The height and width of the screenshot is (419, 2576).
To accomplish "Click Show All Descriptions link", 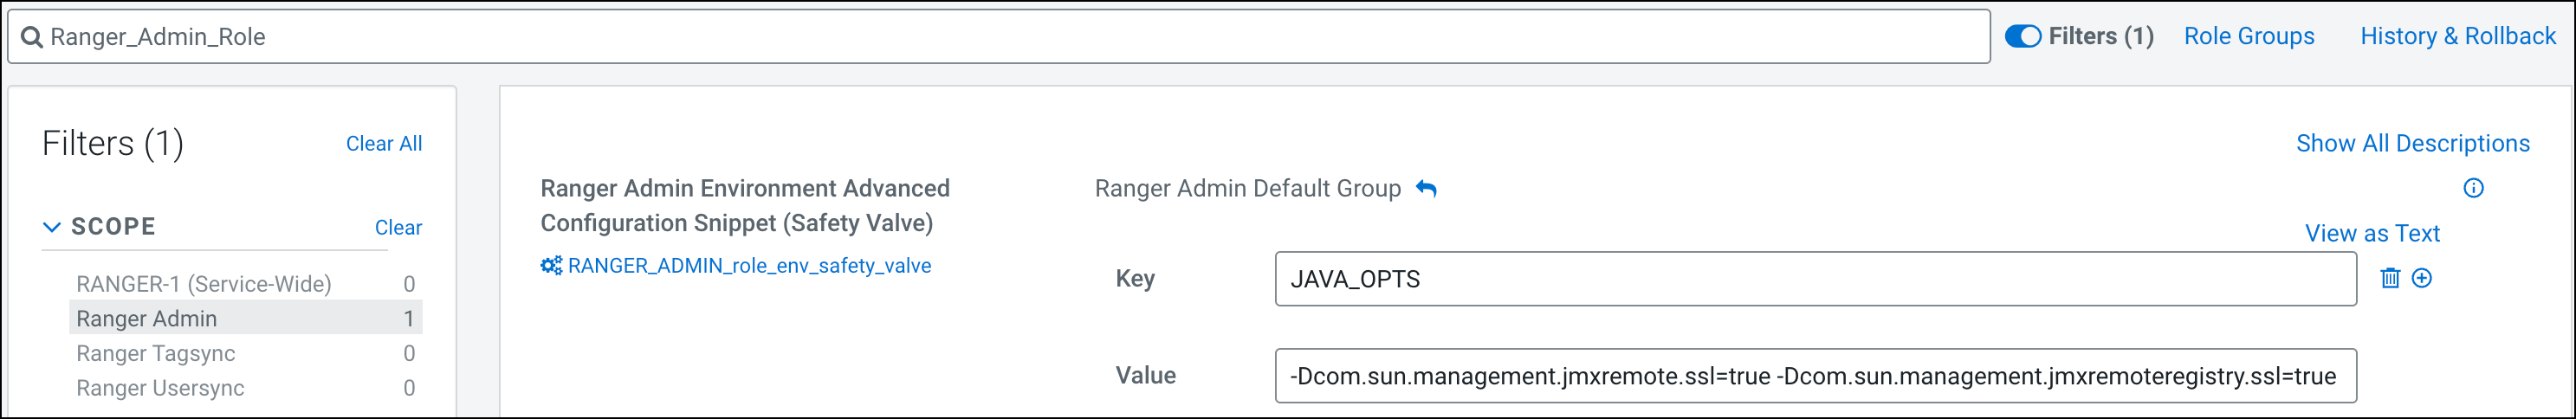I will coord(2412,144).
